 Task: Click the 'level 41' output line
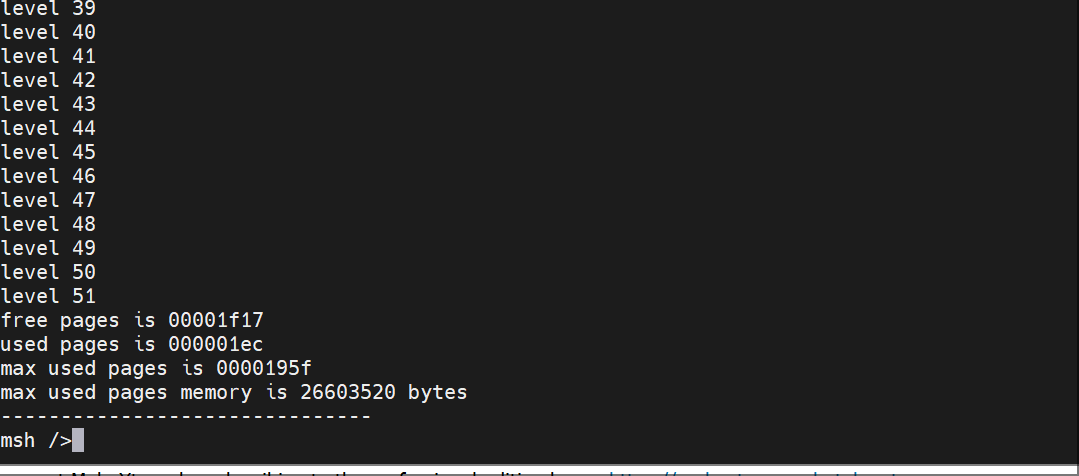tap(48, 56)
